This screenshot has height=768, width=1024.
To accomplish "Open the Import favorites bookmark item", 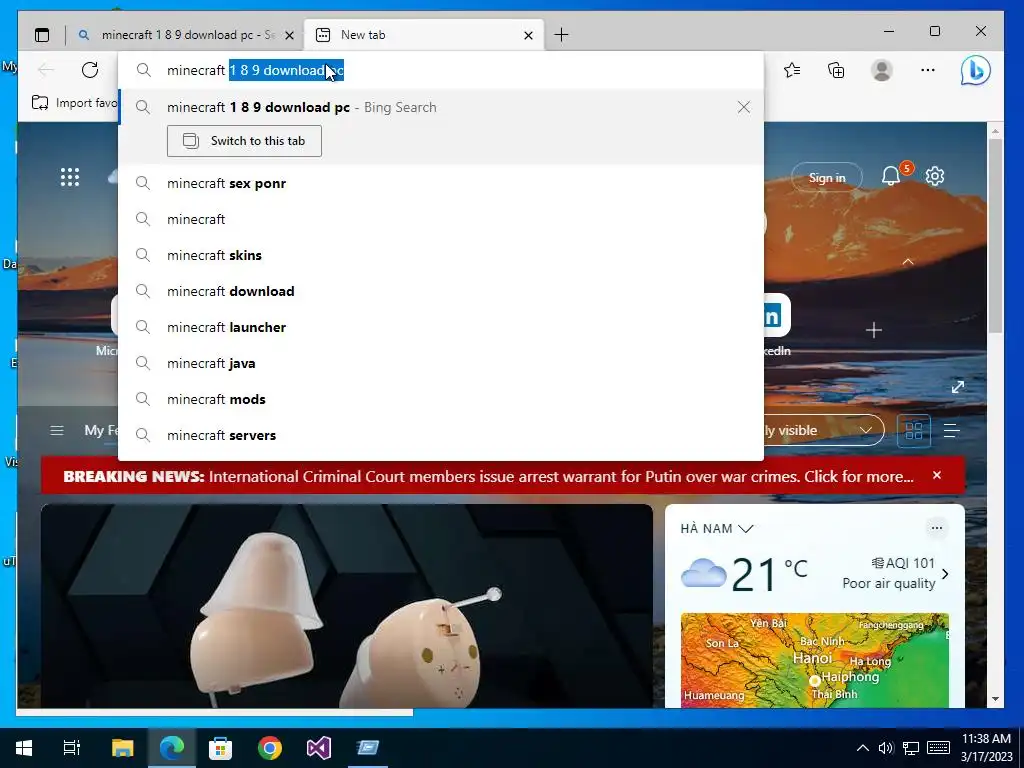I will (x=74, y=103).
